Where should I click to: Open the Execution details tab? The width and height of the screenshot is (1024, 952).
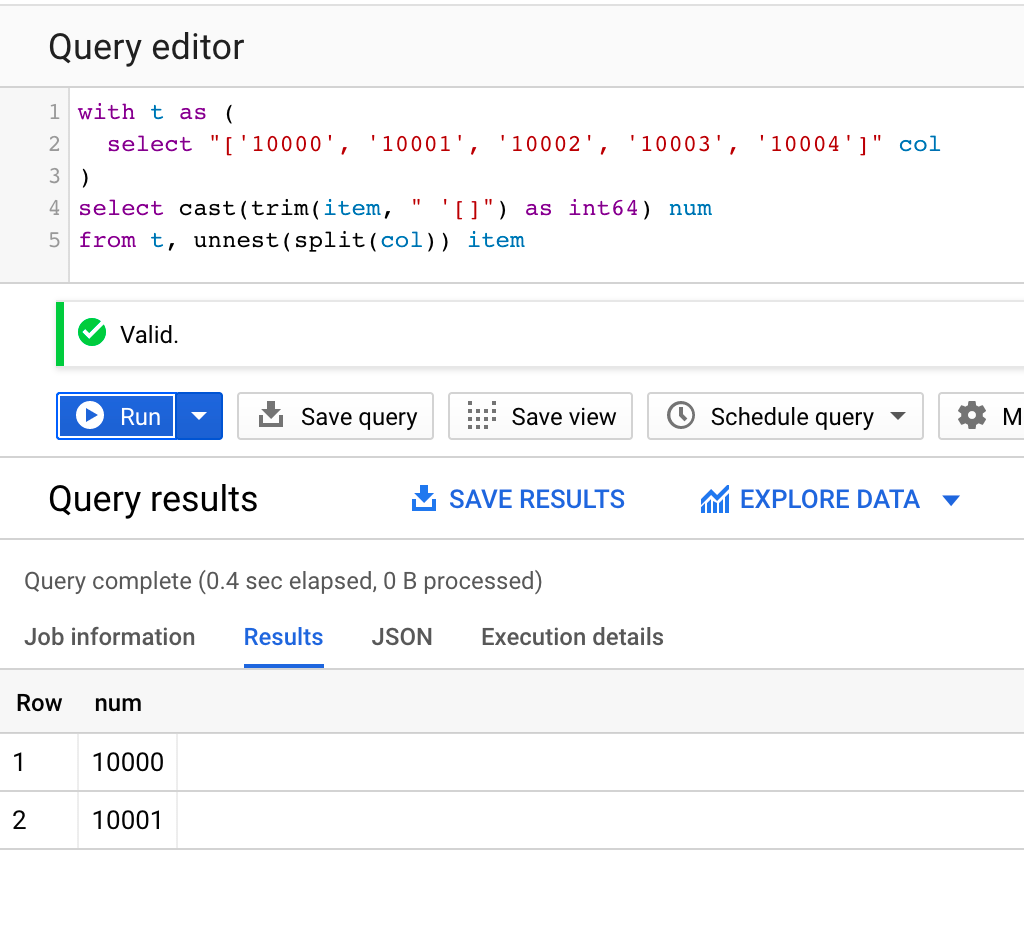coord(571,637)
